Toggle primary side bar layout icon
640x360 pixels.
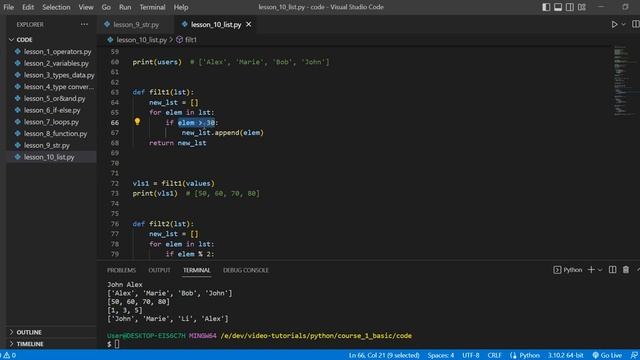pos(546,7)
